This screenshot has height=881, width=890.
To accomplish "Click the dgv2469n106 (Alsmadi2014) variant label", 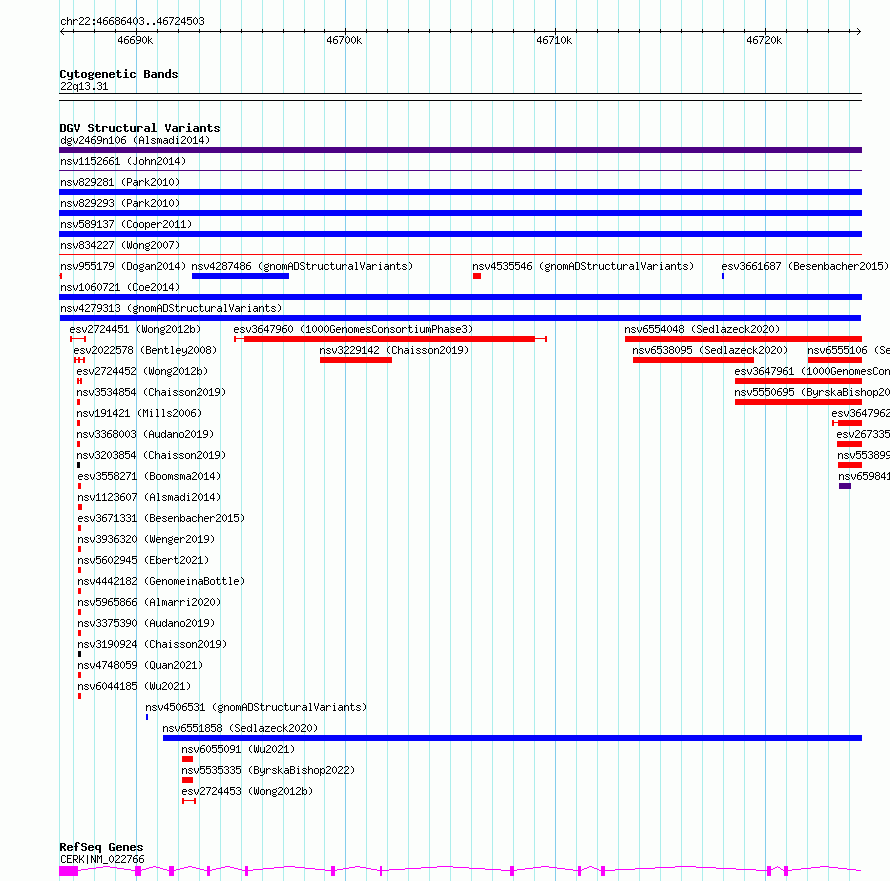I will (x=135, y=140).
